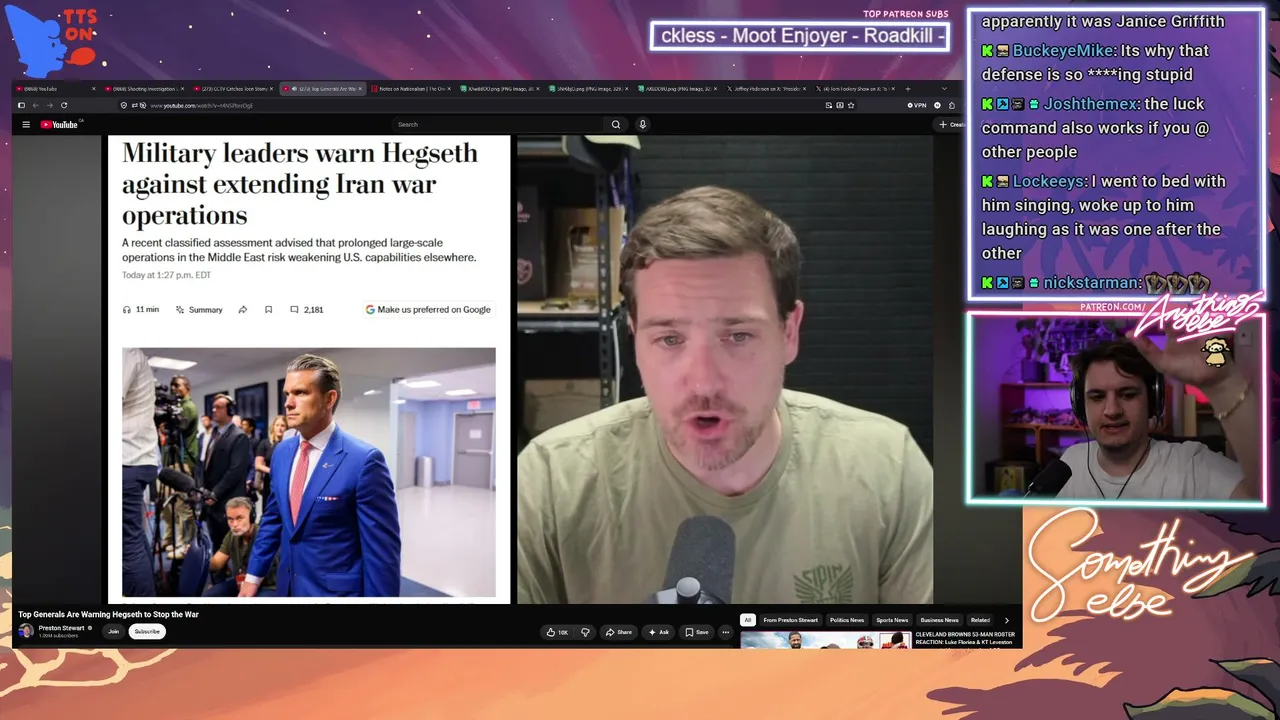Click the video title Top Generals Are Warning
This screenshot has width=1280, height=720.
coord(108,614)
